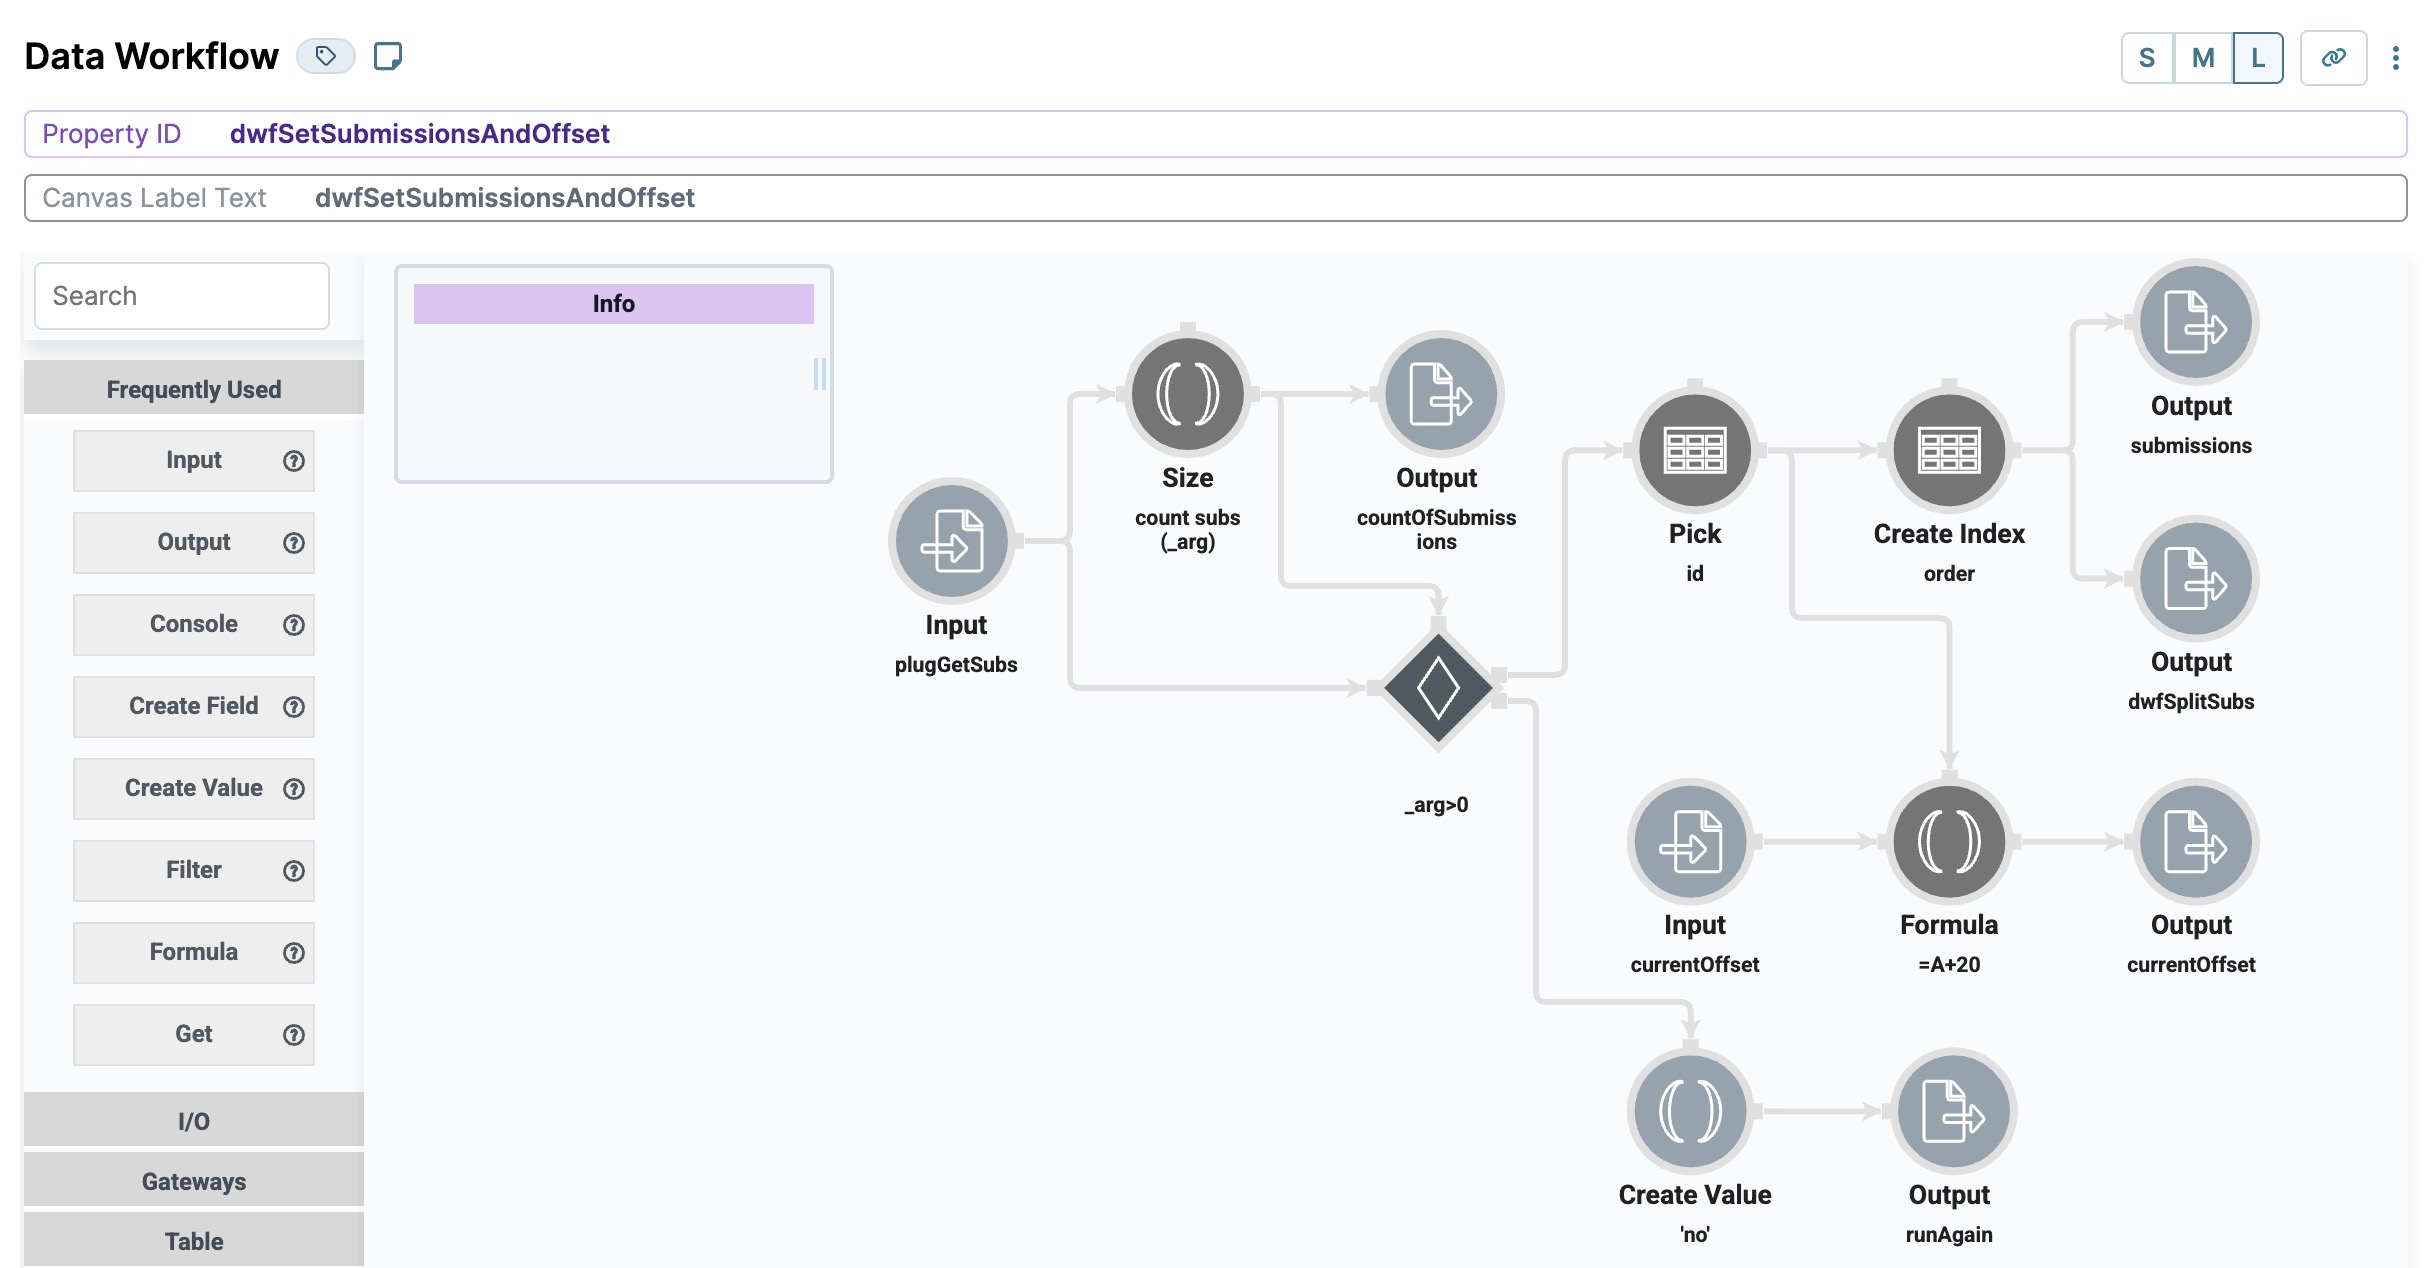This screenshot has width=2430, height=1268.
Task: Switch canvas size to S
Action: click(x=2146, y=58)
